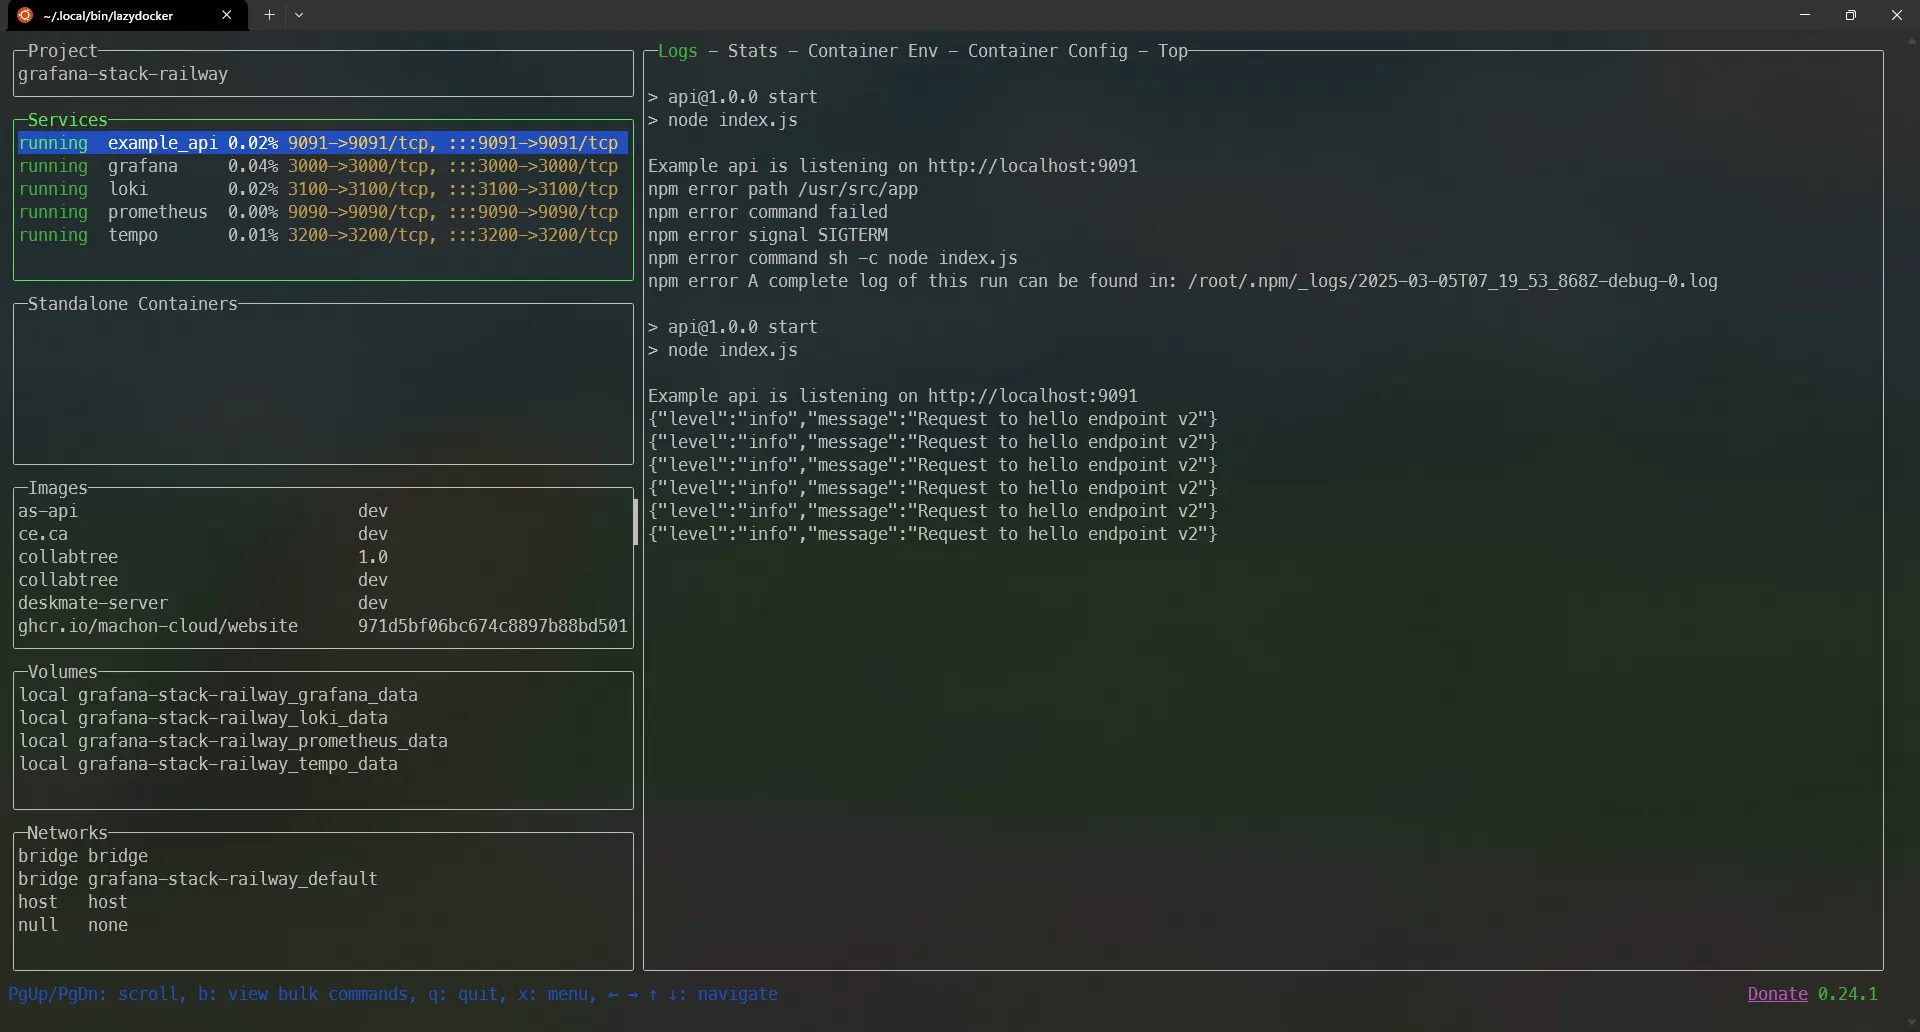
Task: Select the lazydocker terminal tab
Action: pos(128,15)
